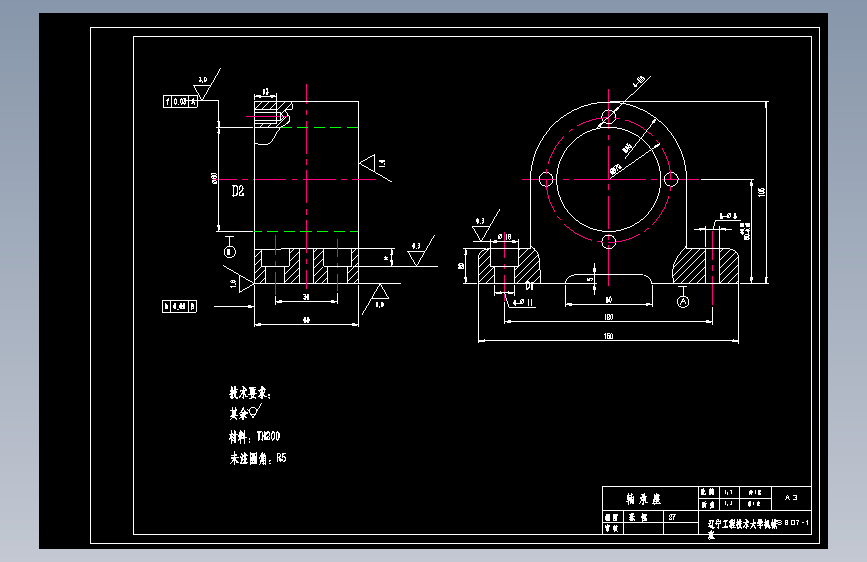Select the "160" overall width dimension

[x=608, y=336]
